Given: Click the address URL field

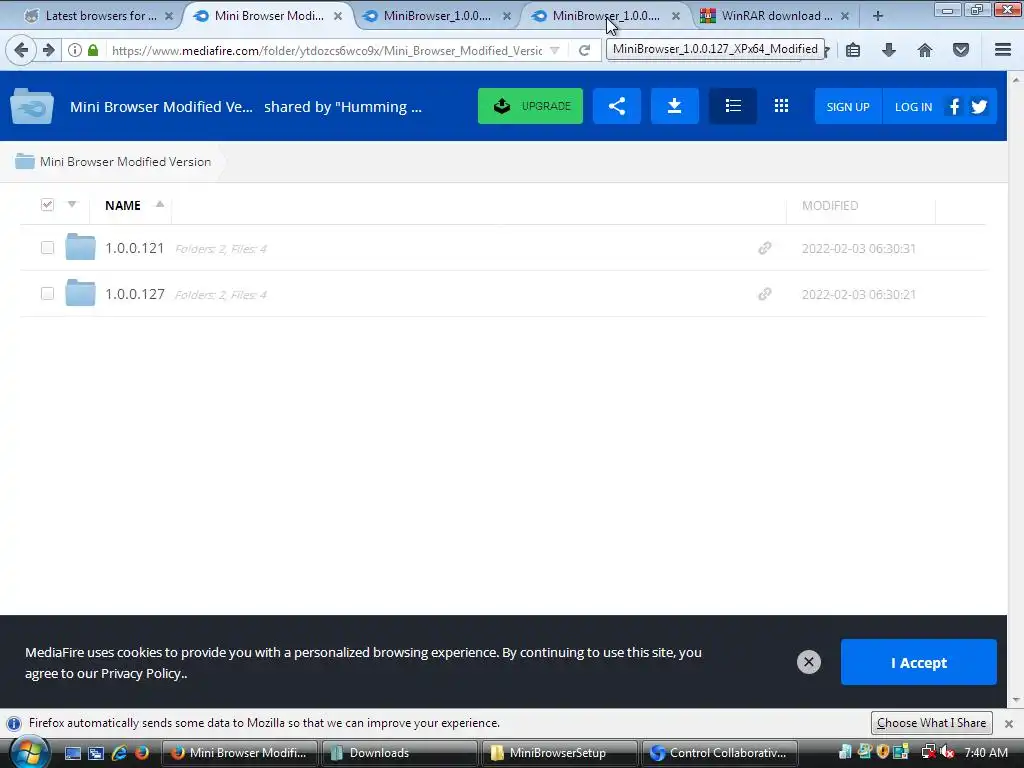Looking at the screenshot, I should click(x=327, y=50).
